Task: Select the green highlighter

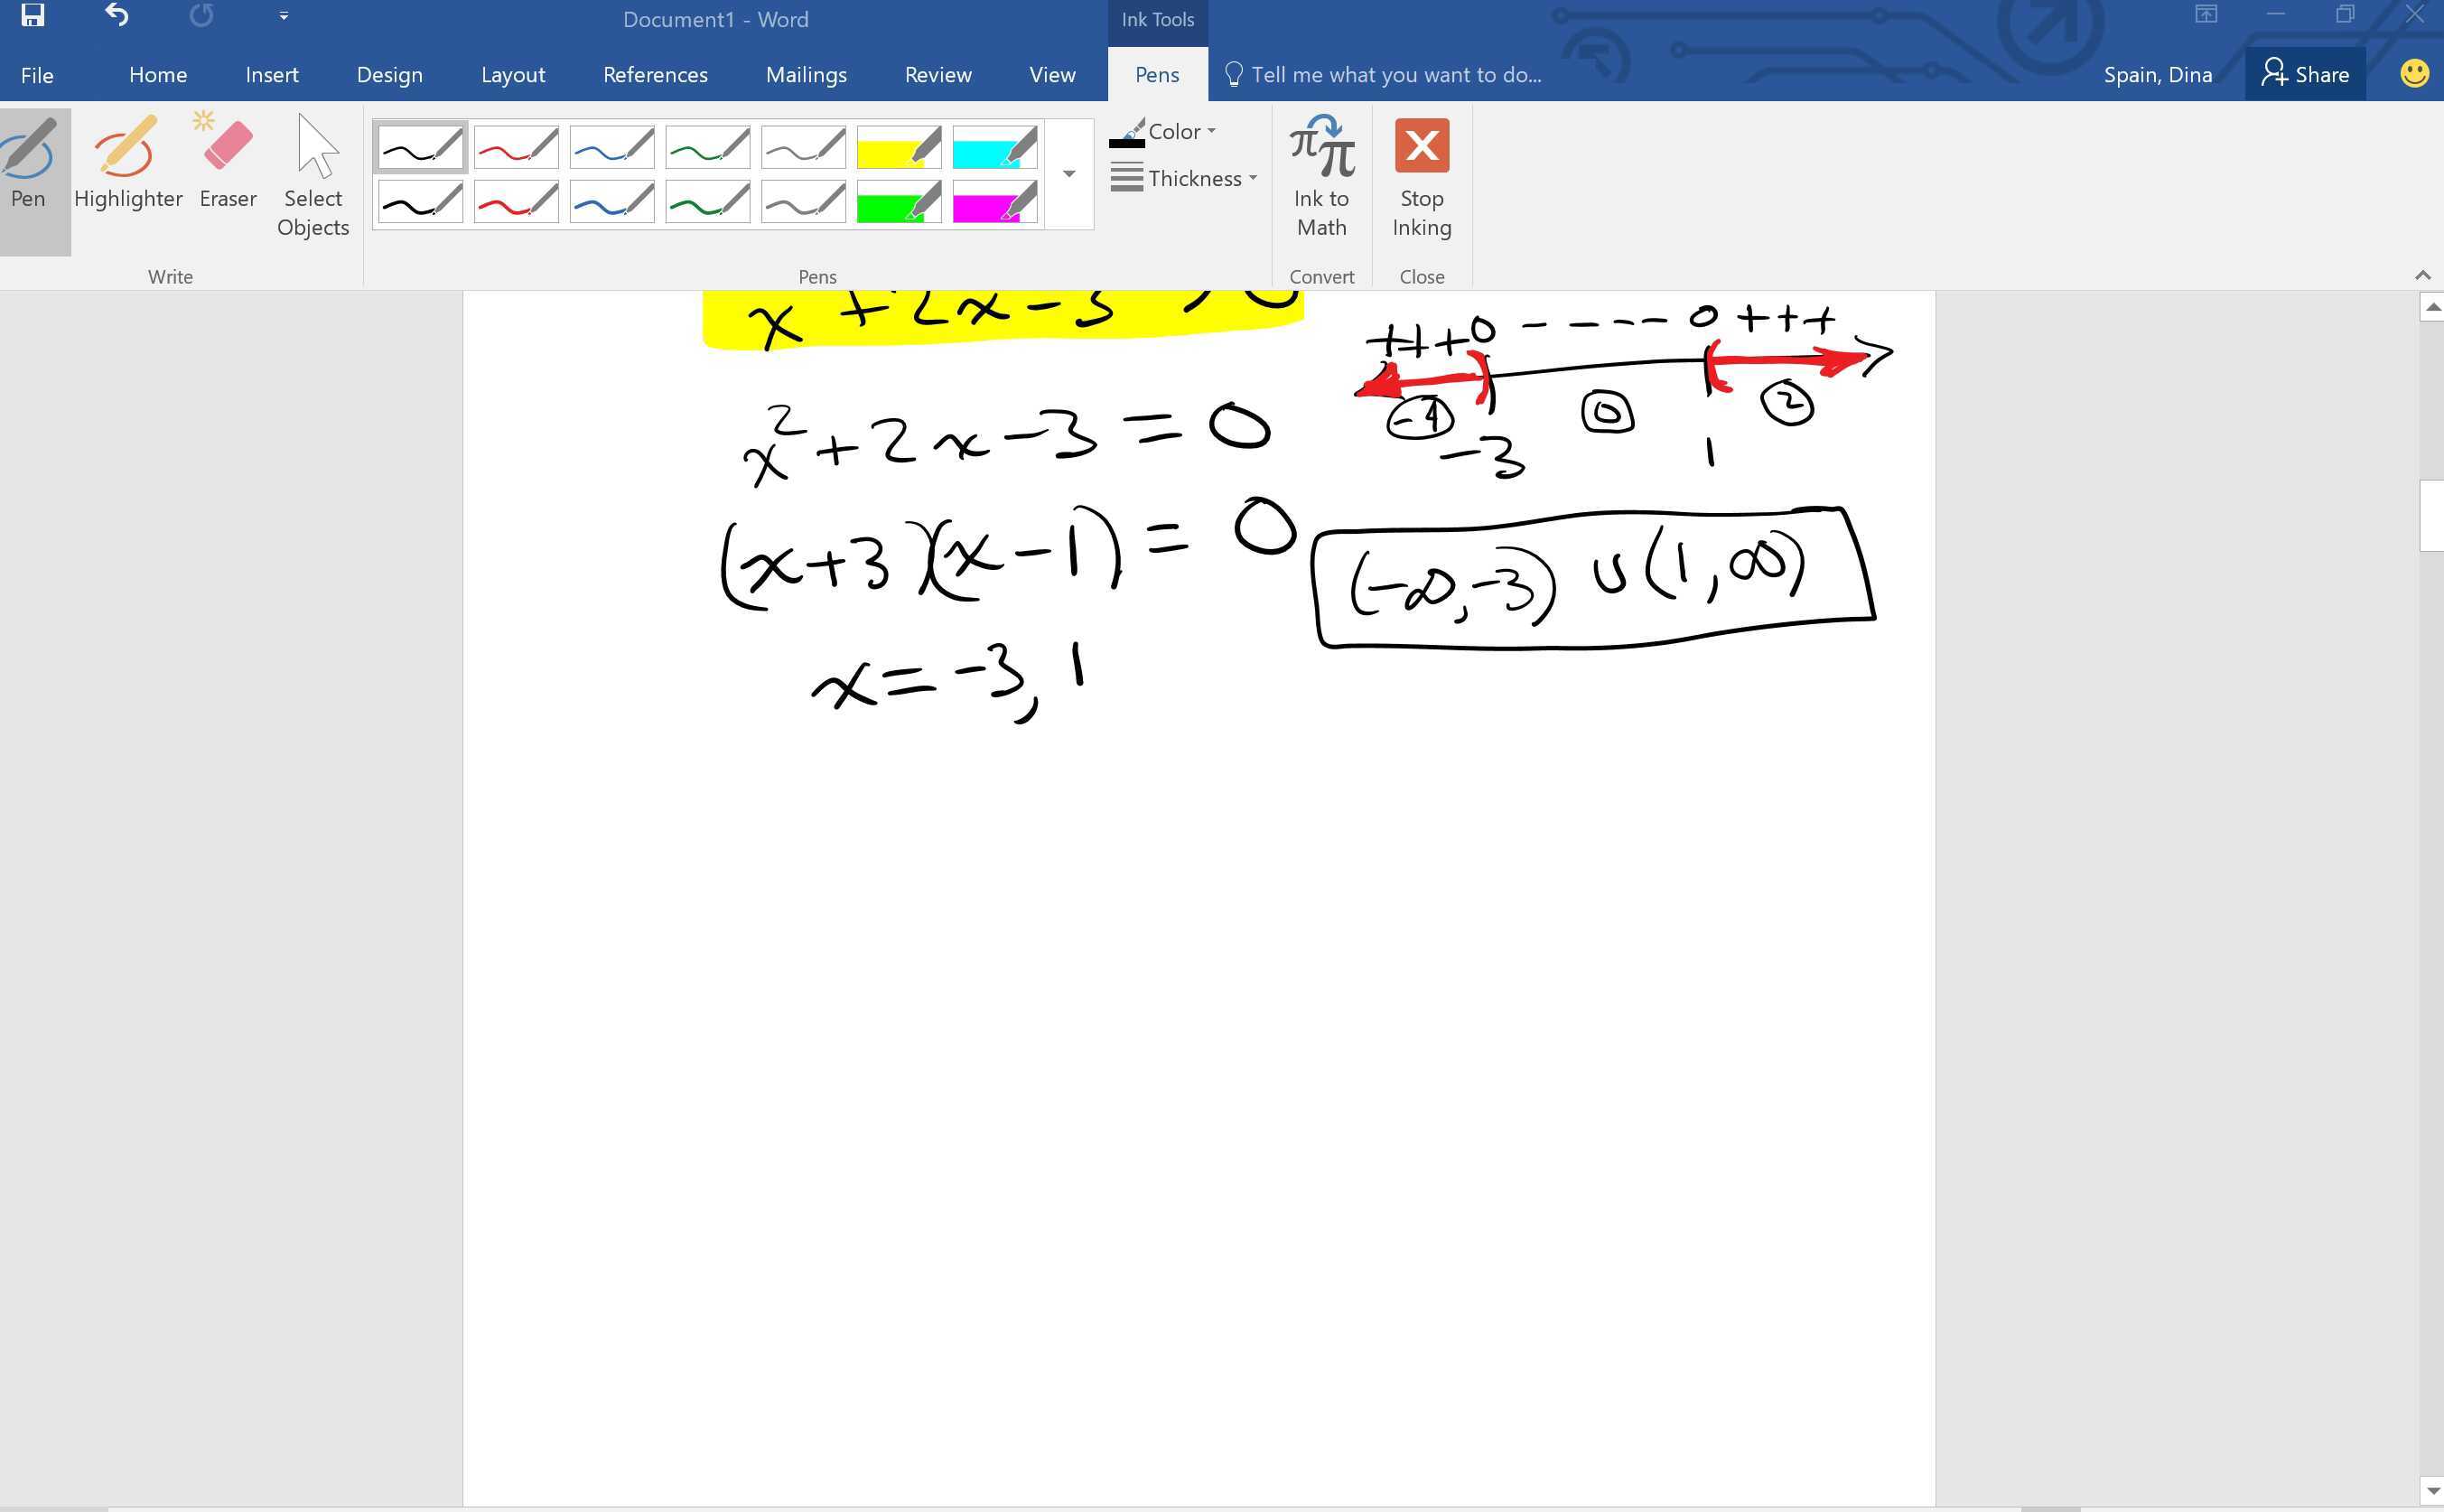Action: click(897, 201)
